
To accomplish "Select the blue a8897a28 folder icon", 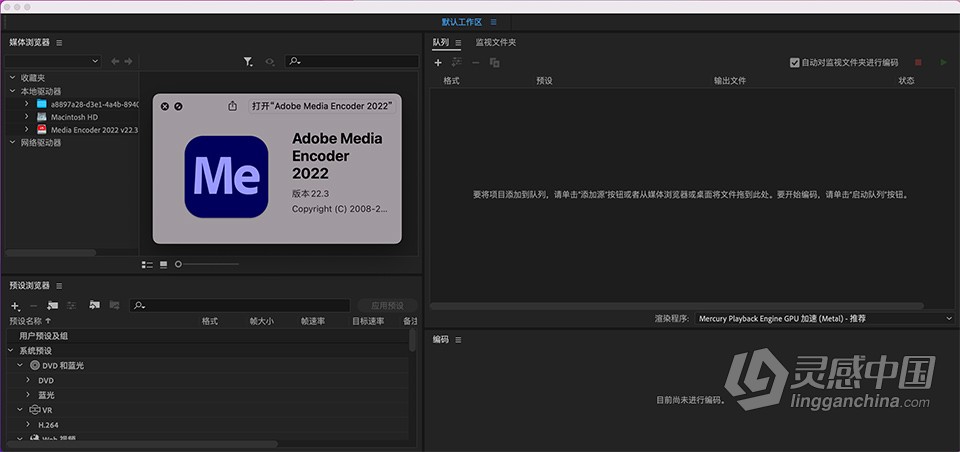I will click(42, 104).
